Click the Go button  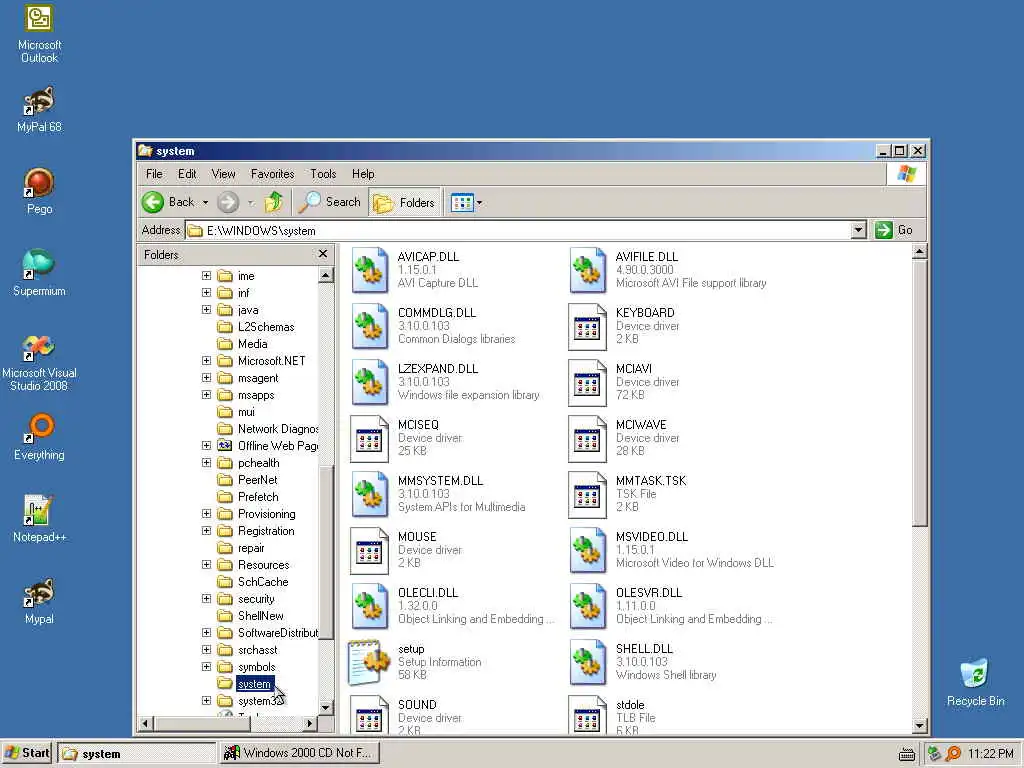[895, 230]
